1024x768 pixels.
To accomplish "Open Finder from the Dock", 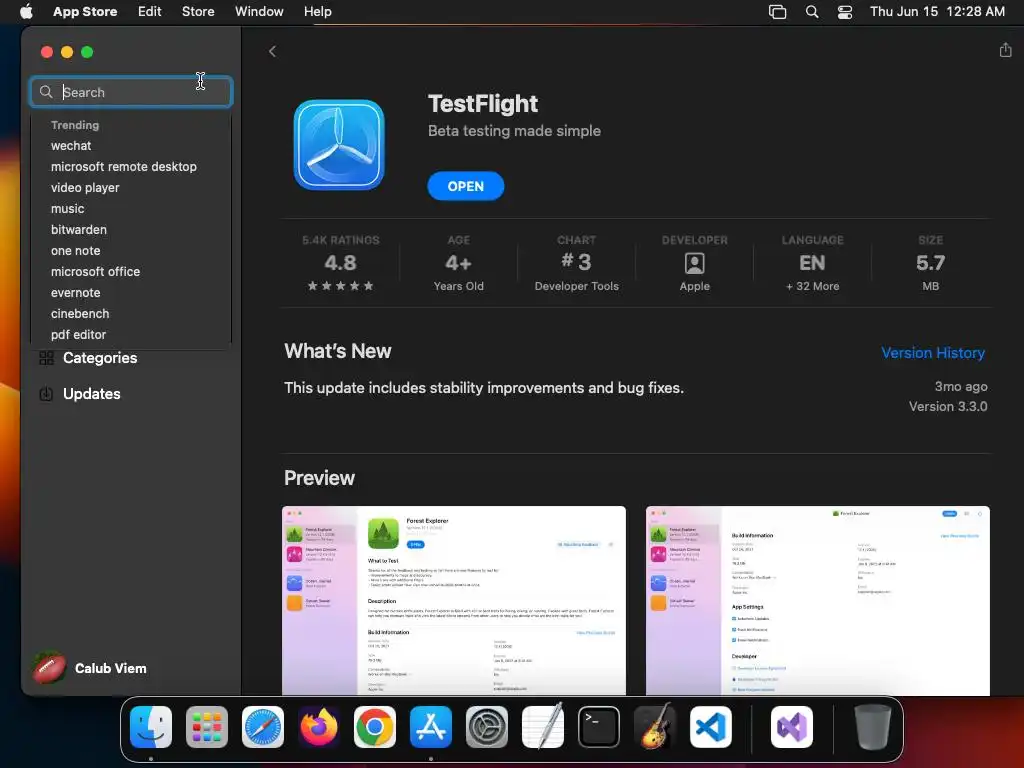I will (151, 727).
